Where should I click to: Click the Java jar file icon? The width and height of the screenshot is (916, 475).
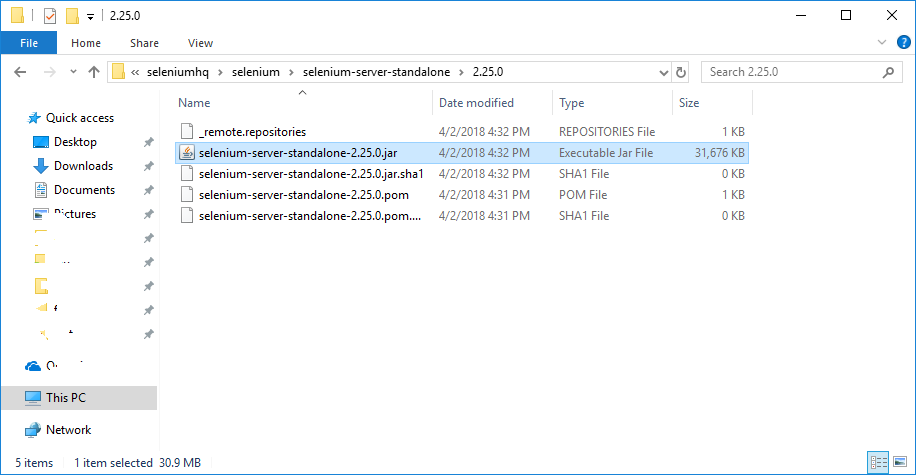coord(186,152)
